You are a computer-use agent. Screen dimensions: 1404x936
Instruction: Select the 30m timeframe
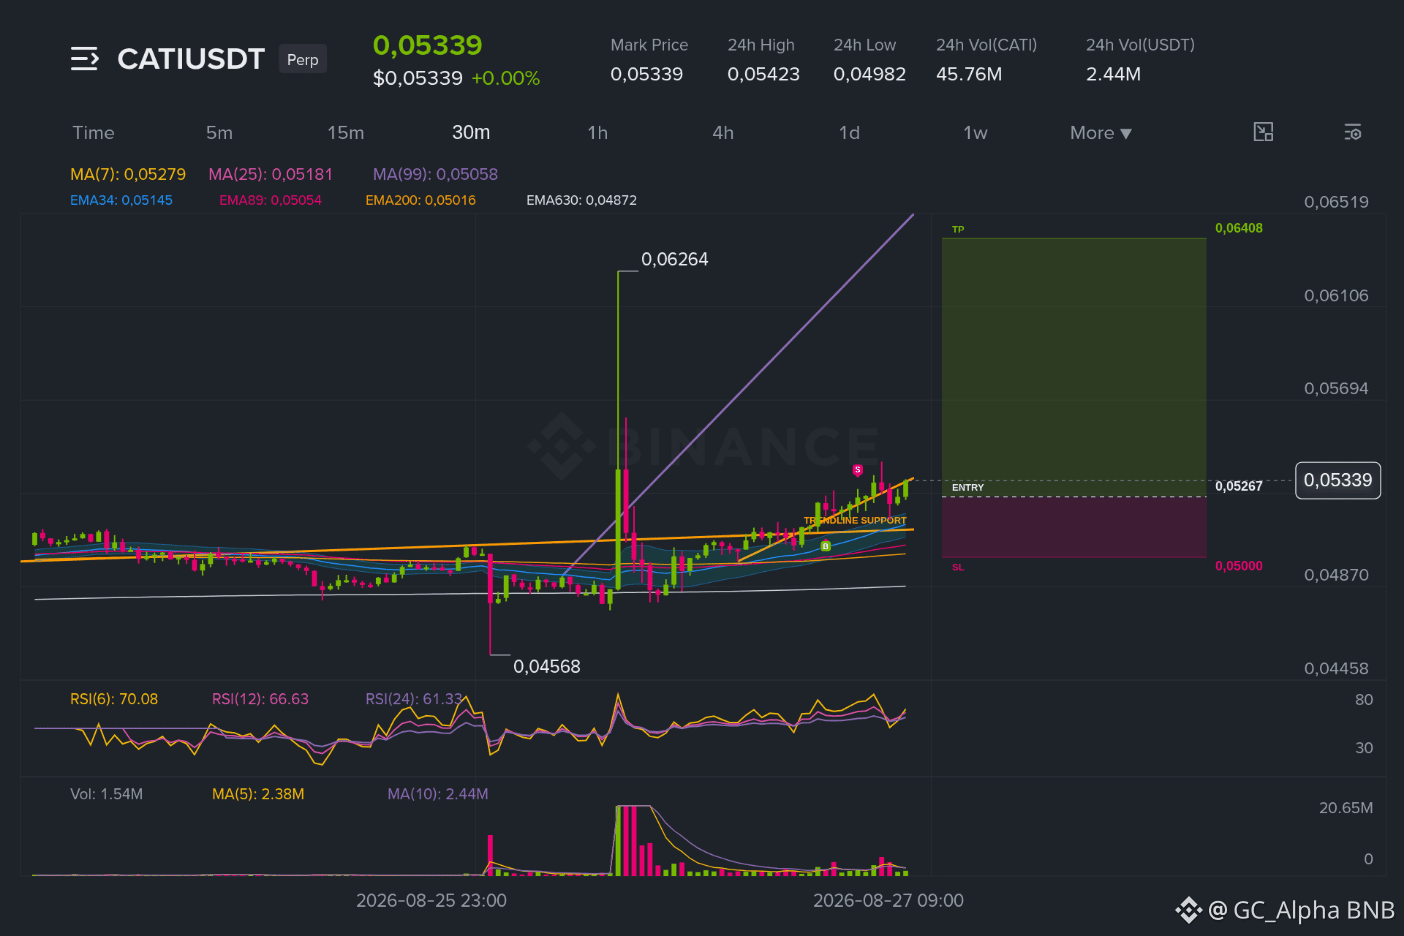tap(471, 133)
